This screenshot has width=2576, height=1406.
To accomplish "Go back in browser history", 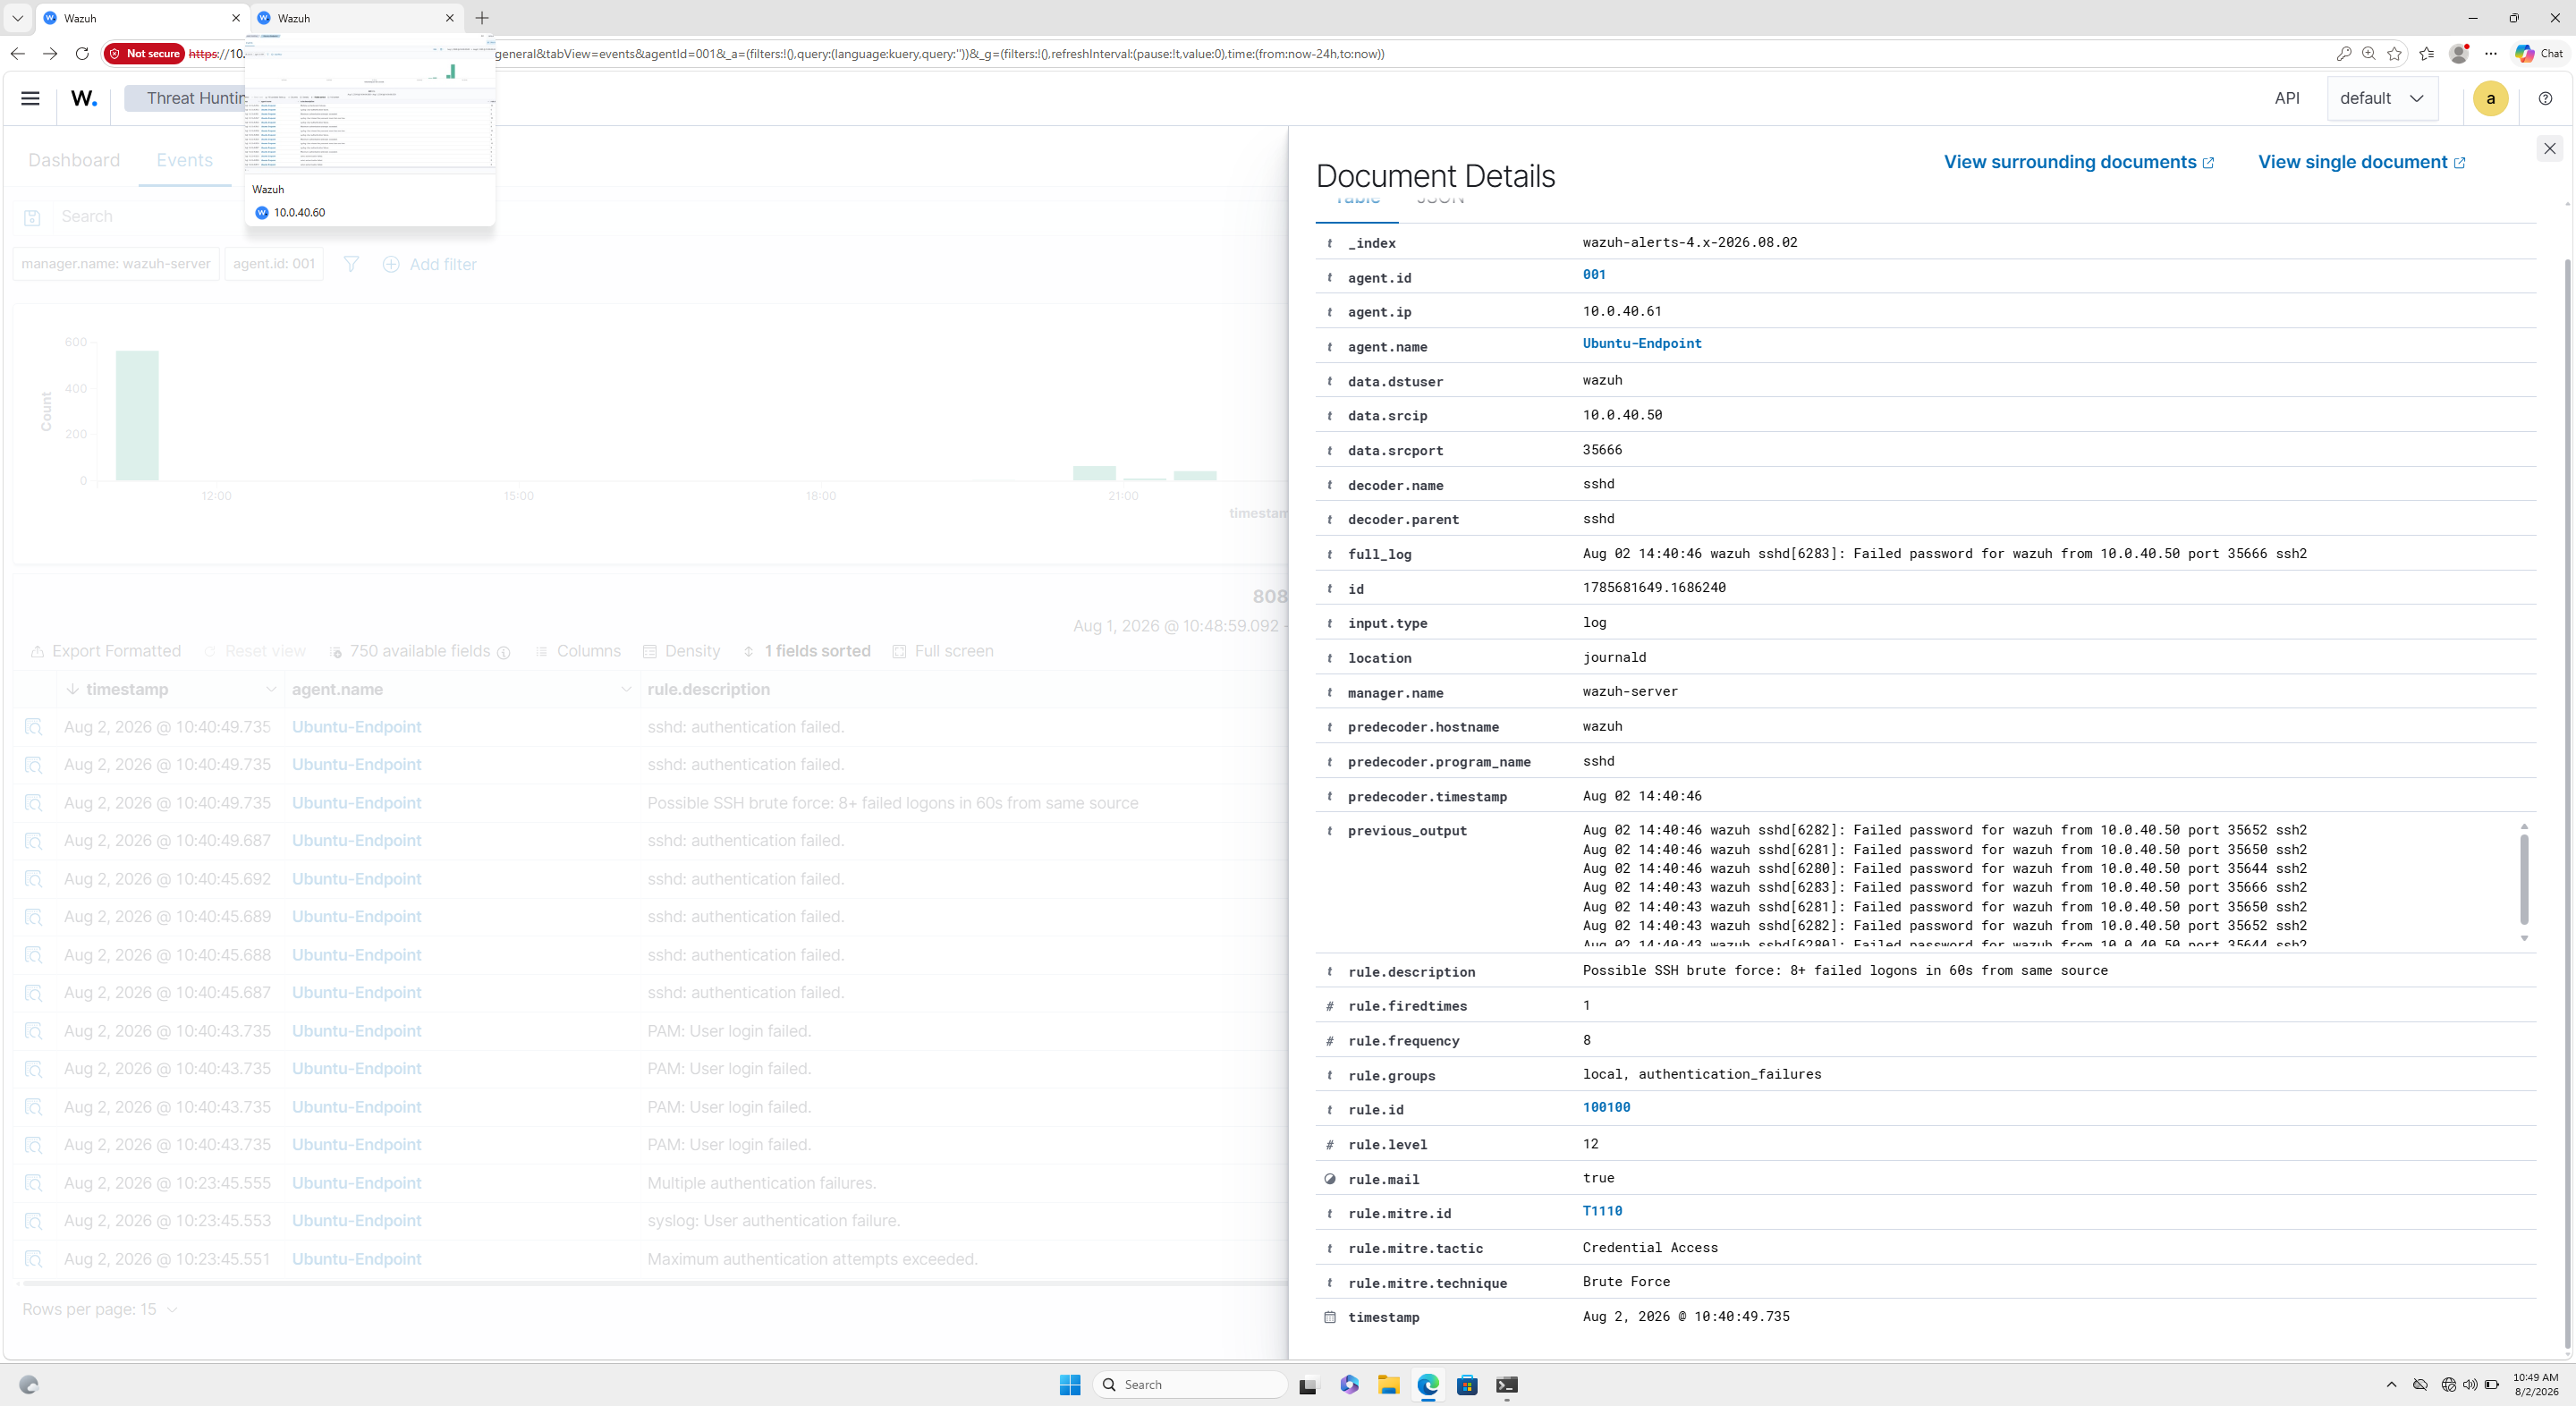I will tap(18, 54).
